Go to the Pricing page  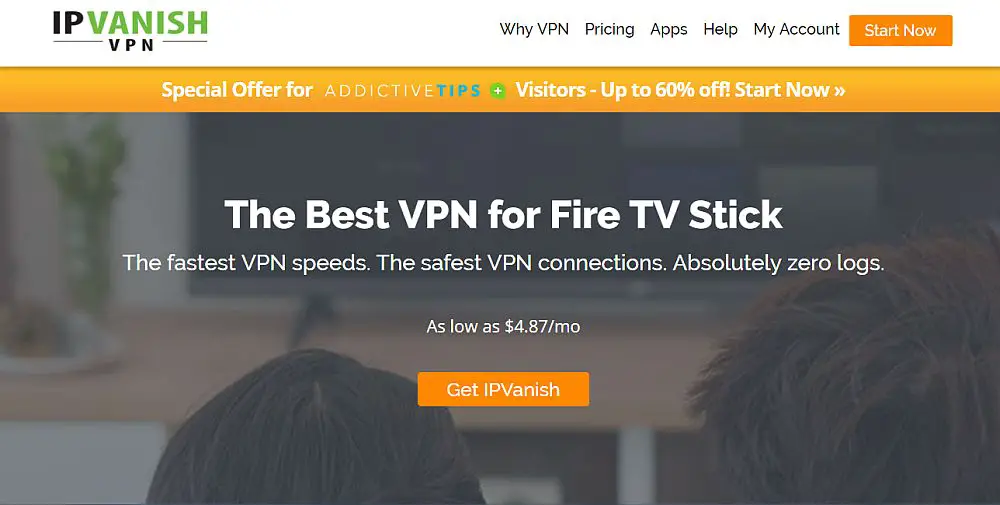610,29
